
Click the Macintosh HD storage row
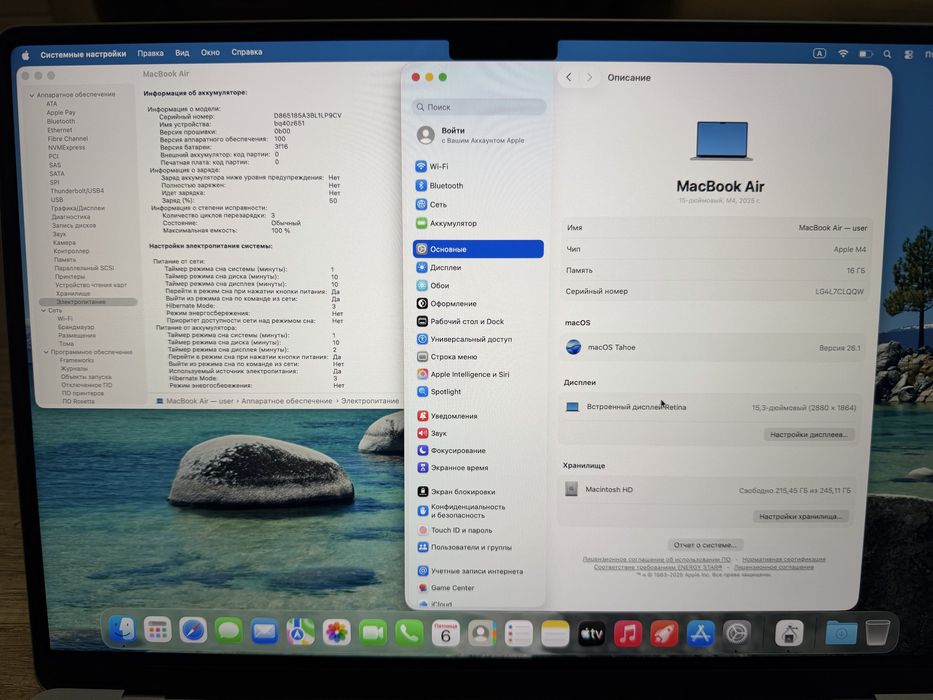point(709,490)
